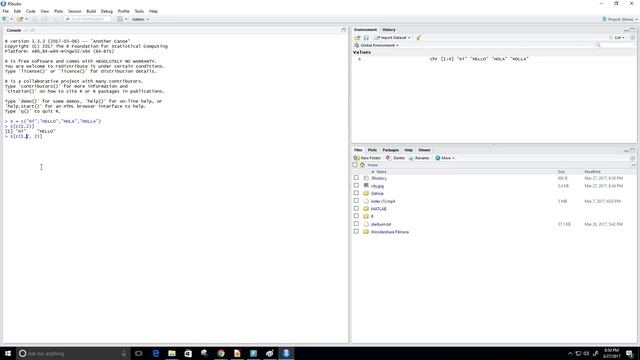The image size is (640, 360).
Task: Open Windows Store from taskbar
Action: [188, 353]
